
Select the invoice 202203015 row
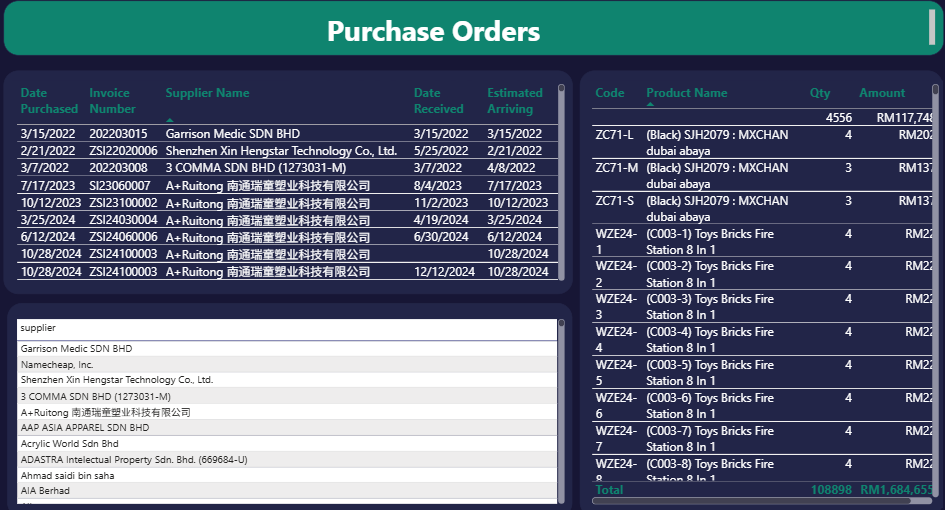[x=287, y=133]
